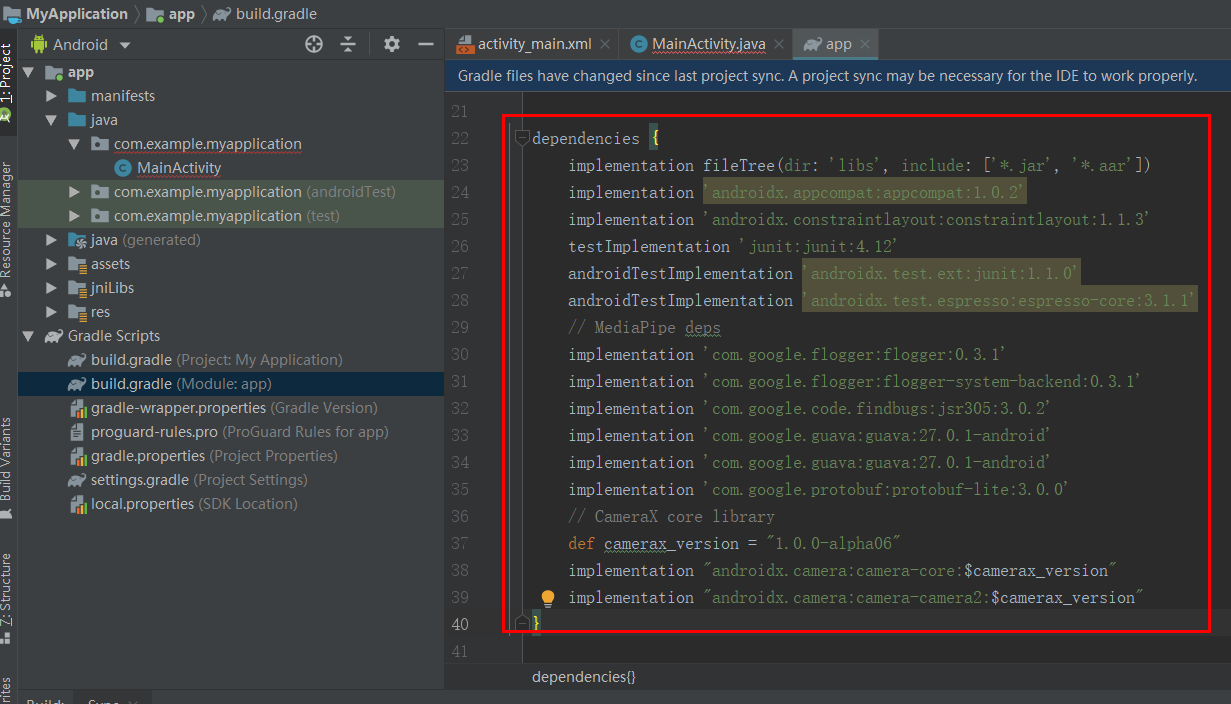Close the app editor tab
Screen dimensions: 1231x704
click(865, 44)
